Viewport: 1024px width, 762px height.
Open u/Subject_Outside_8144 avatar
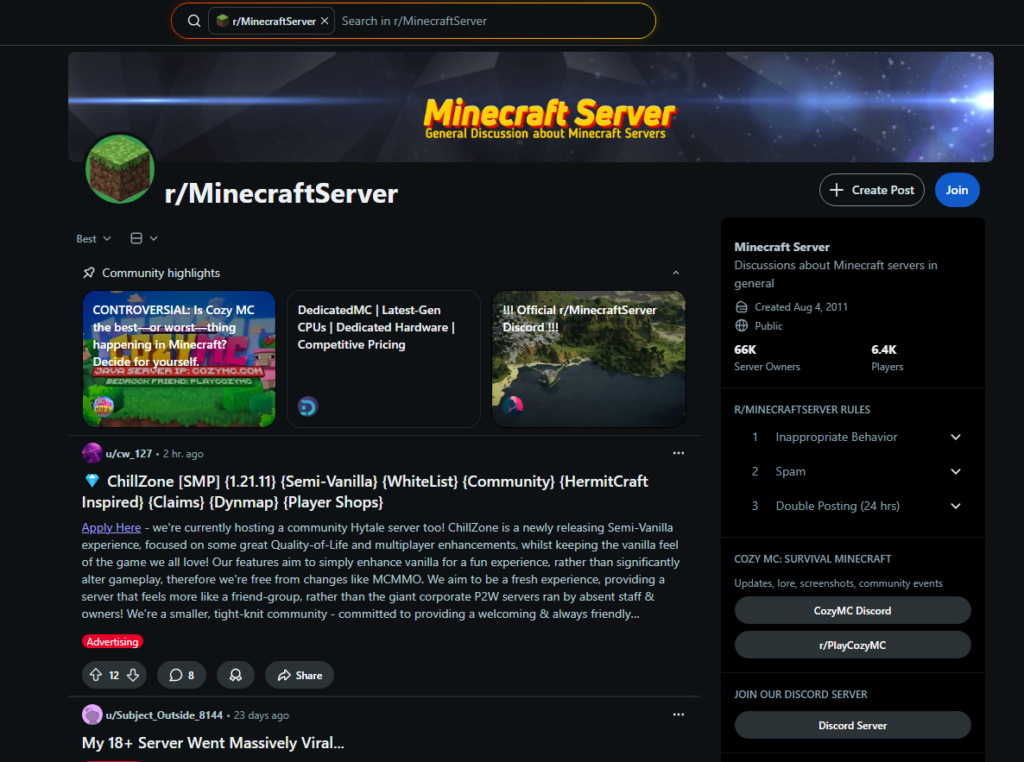(x=92, y=714)
